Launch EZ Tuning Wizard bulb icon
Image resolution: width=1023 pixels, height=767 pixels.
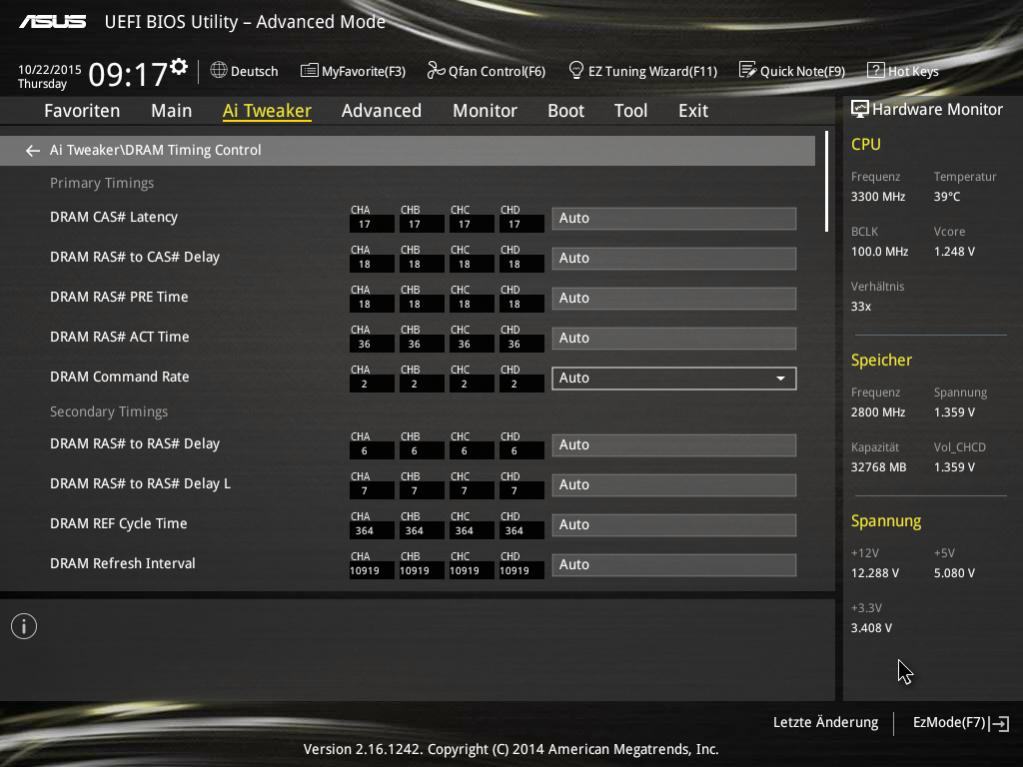(x=576, y=70)
